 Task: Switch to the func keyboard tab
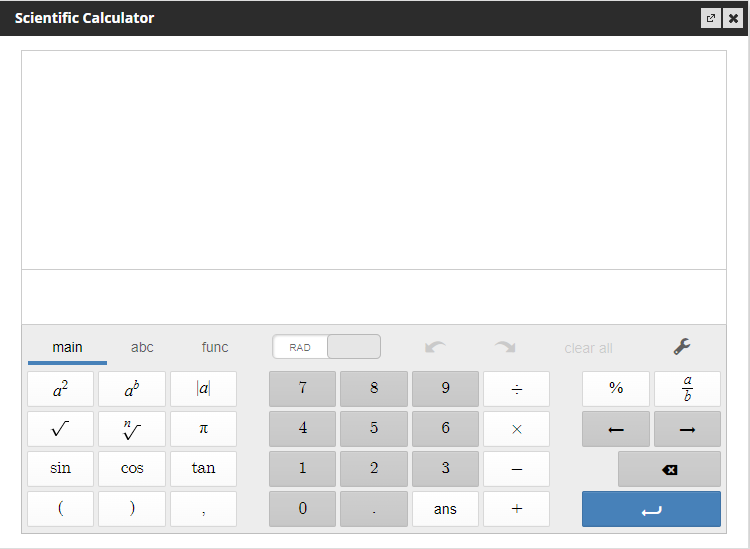215,347
